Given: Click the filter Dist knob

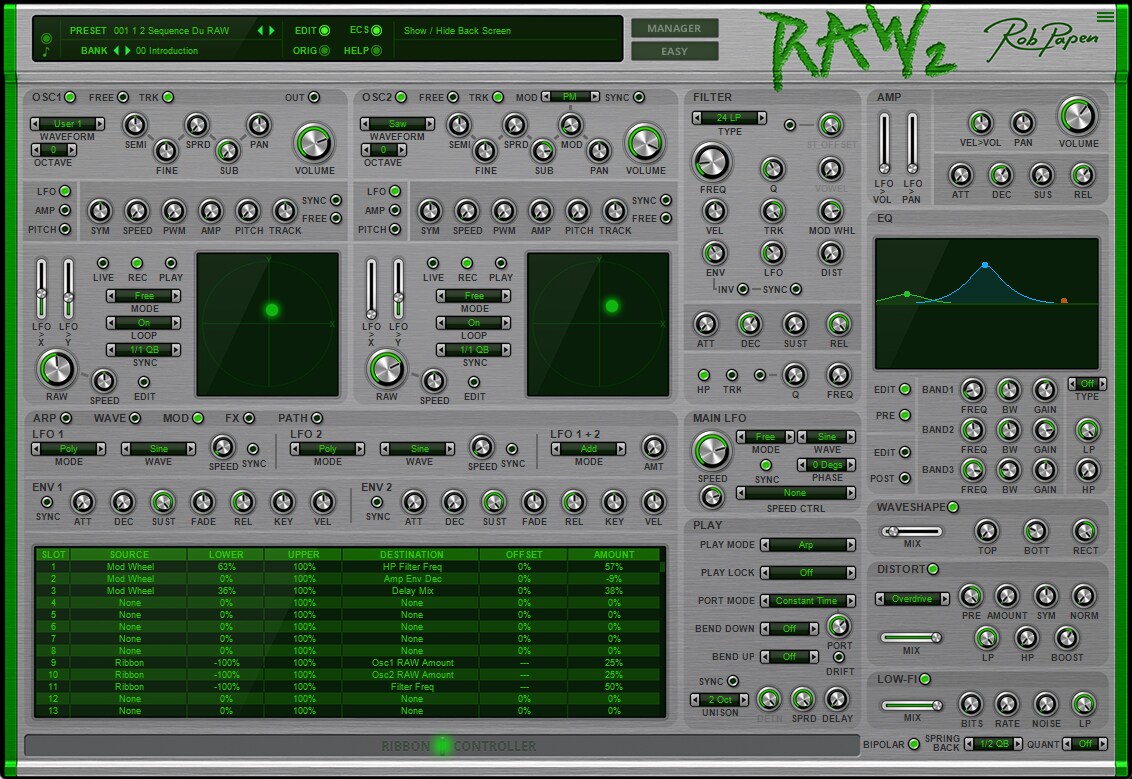Looking at the screenshot, I should click(831, 253).
